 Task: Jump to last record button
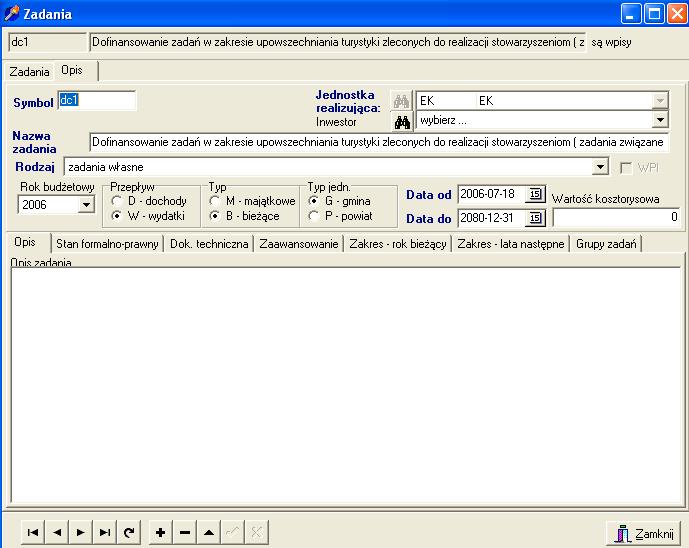click(105, 533)
